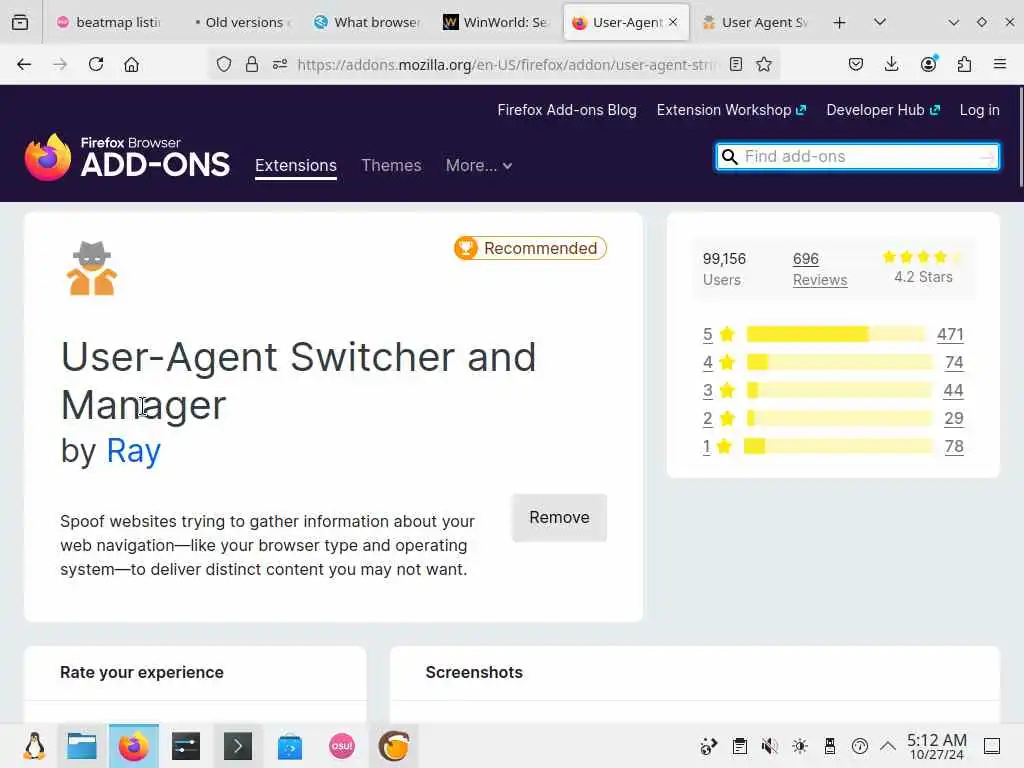Focus the Find add-ons search field
1024x768 pixels.
(857, 157)
